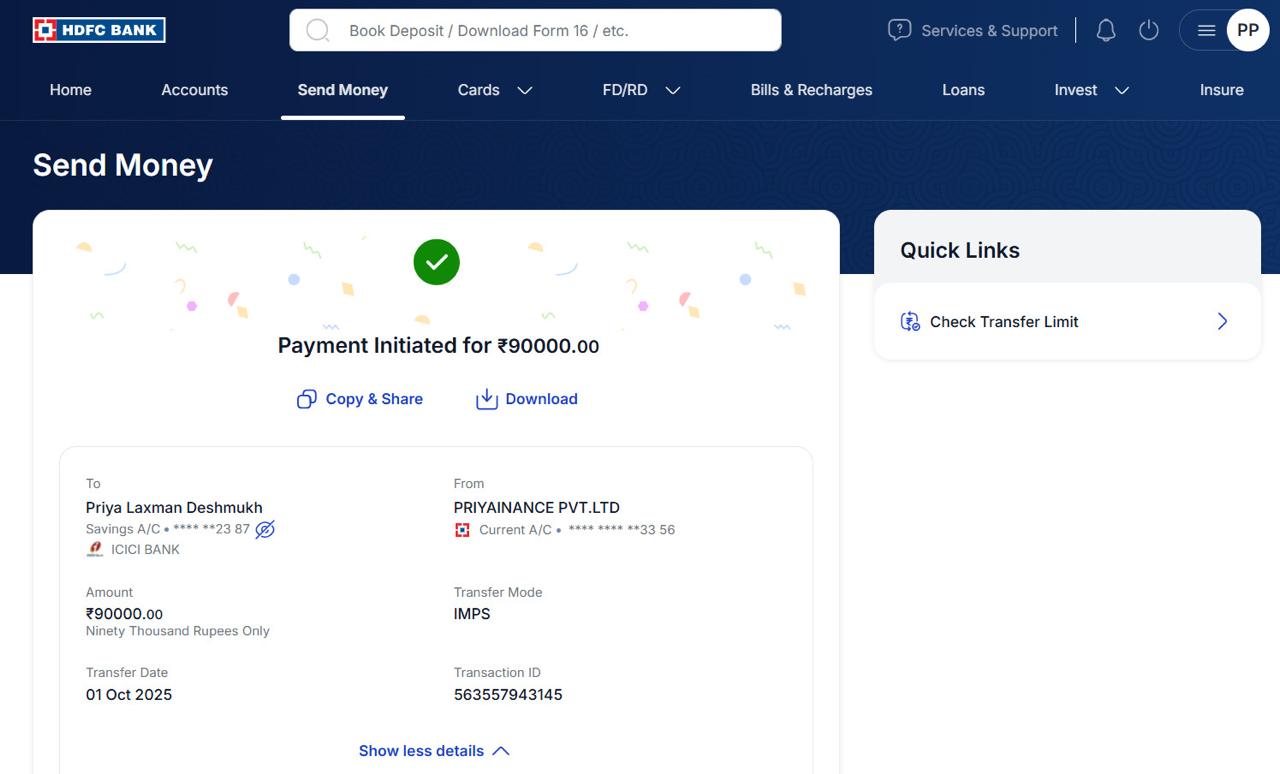Open notifications bell icon

coord(1105,30)
